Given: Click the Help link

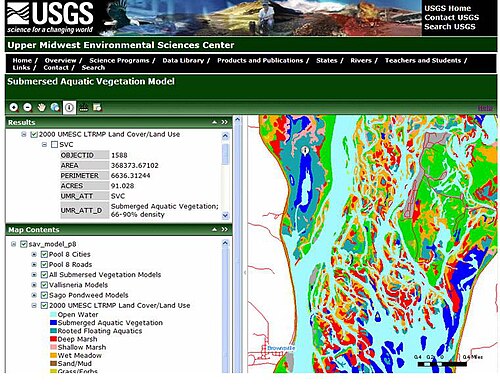Looking at the screenshot, I should pyautogui.click(x=485, y=108).
